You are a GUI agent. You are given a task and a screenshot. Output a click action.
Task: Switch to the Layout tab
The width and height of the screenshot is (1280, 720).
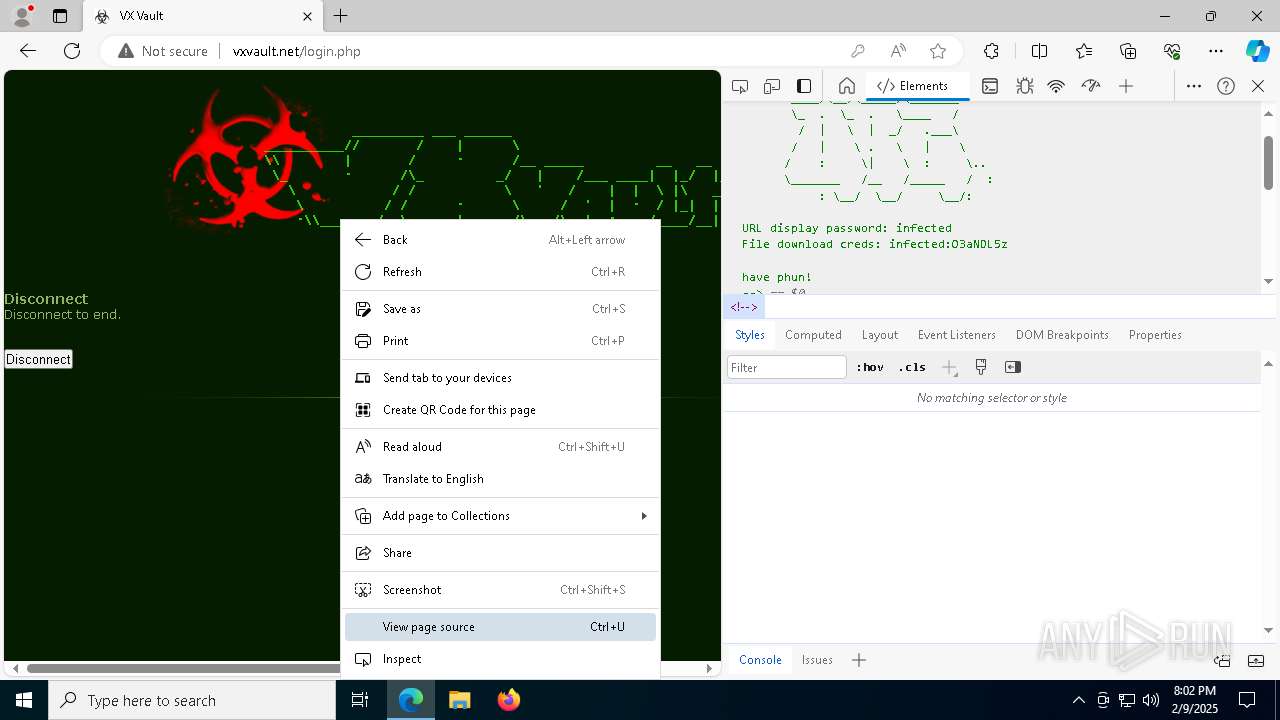[x=880, y=335]
